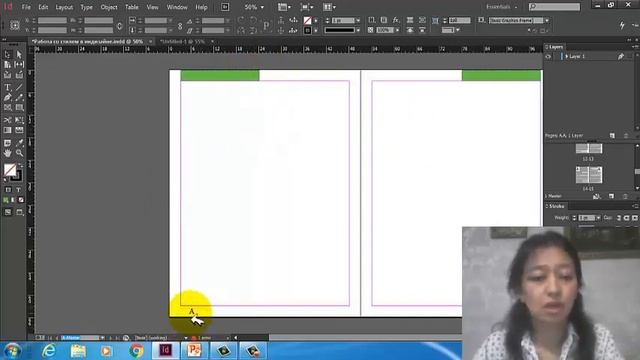The image size is (640, 360).
Task: Open the stroke type dropdown
Action: tap(358, 30)
